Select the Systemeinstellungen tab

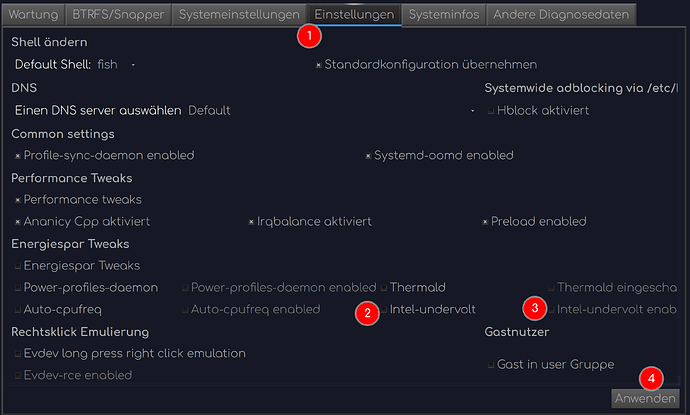(239, 15)
